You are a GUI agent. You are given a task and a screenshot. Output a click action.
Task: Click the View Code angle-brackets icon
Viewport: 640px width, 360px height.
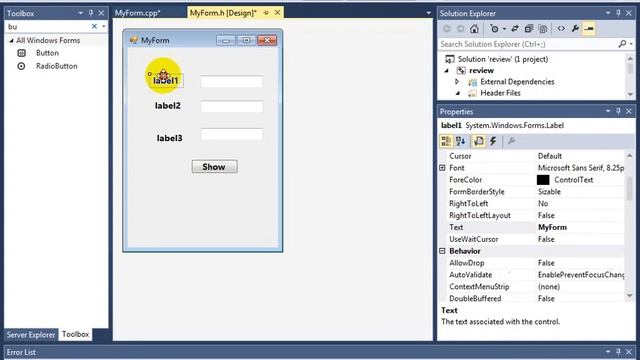(561, 29)
